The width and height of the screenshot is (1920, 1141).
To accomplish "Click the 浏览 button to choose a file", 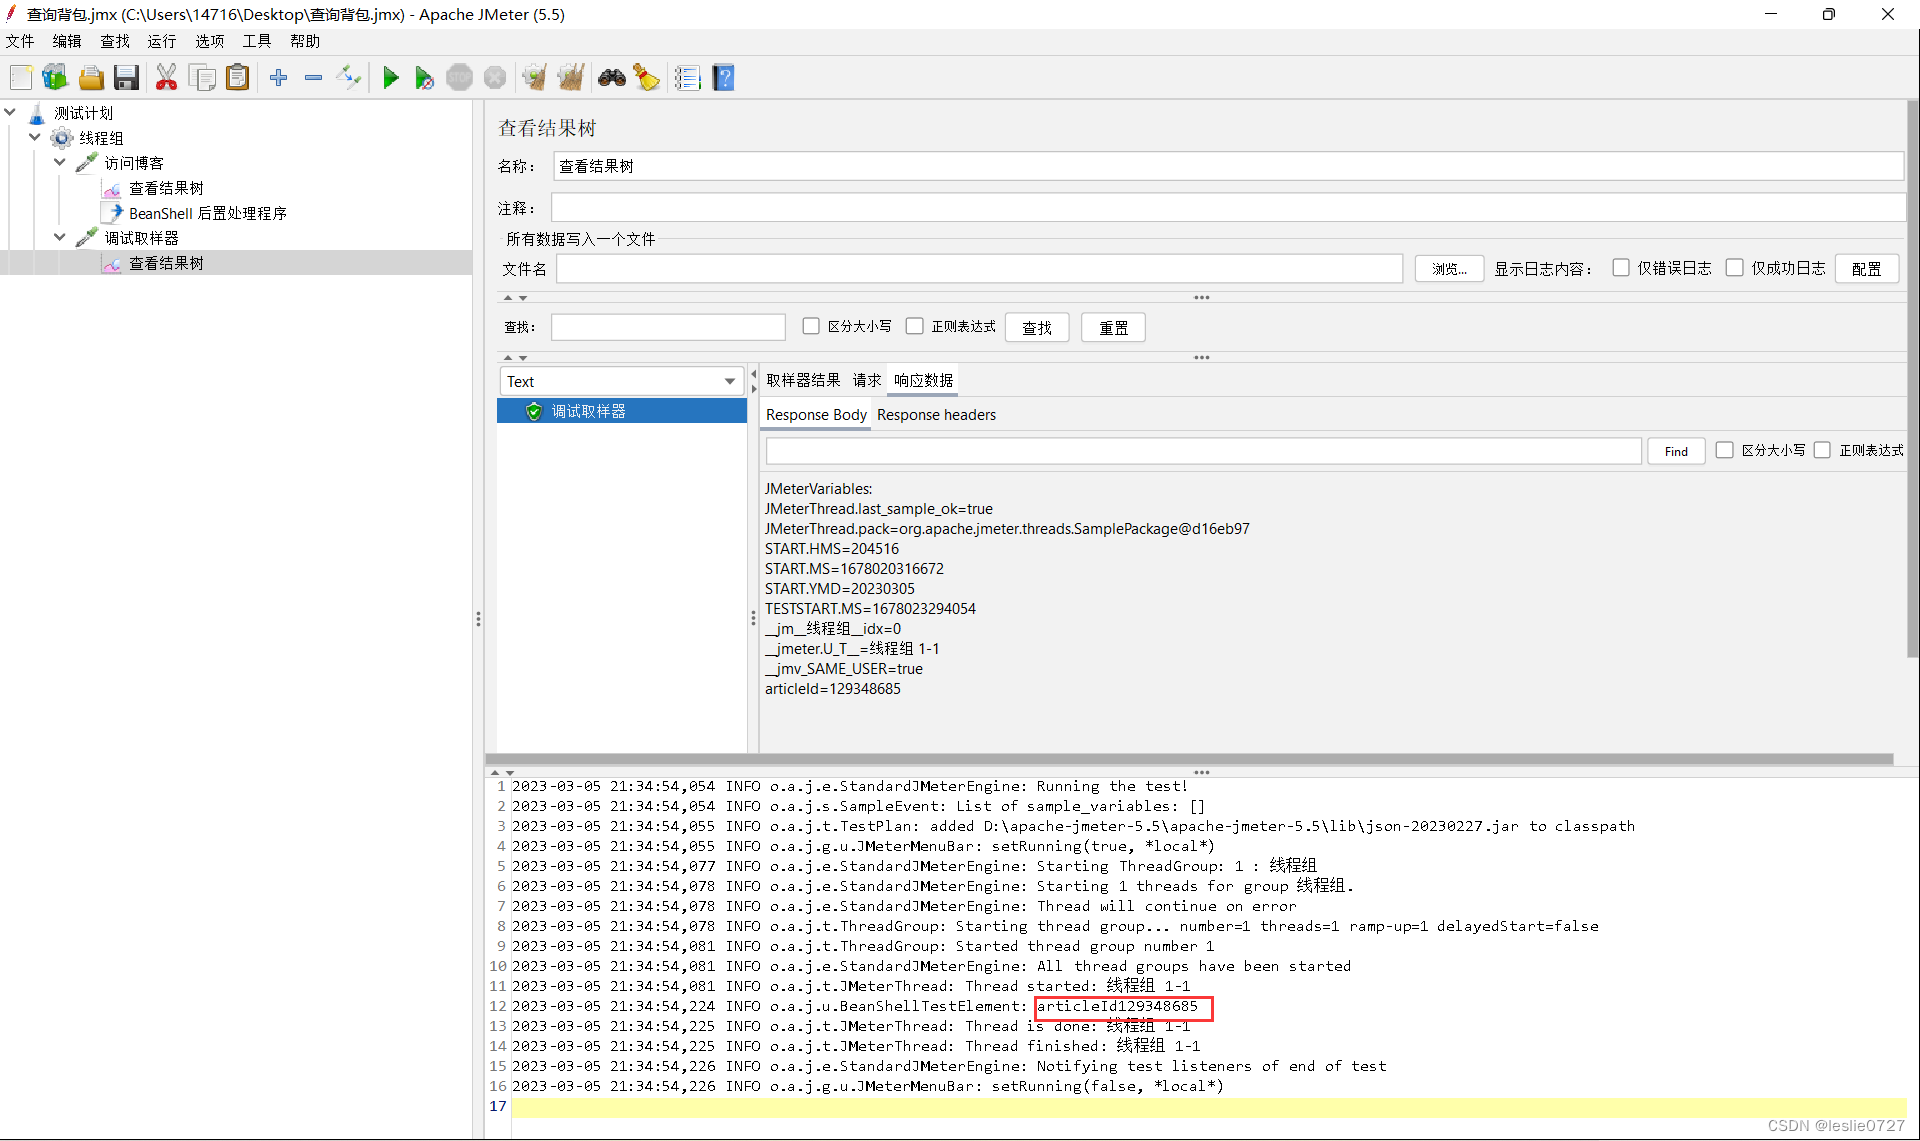I will click(x=1448, y=268).
